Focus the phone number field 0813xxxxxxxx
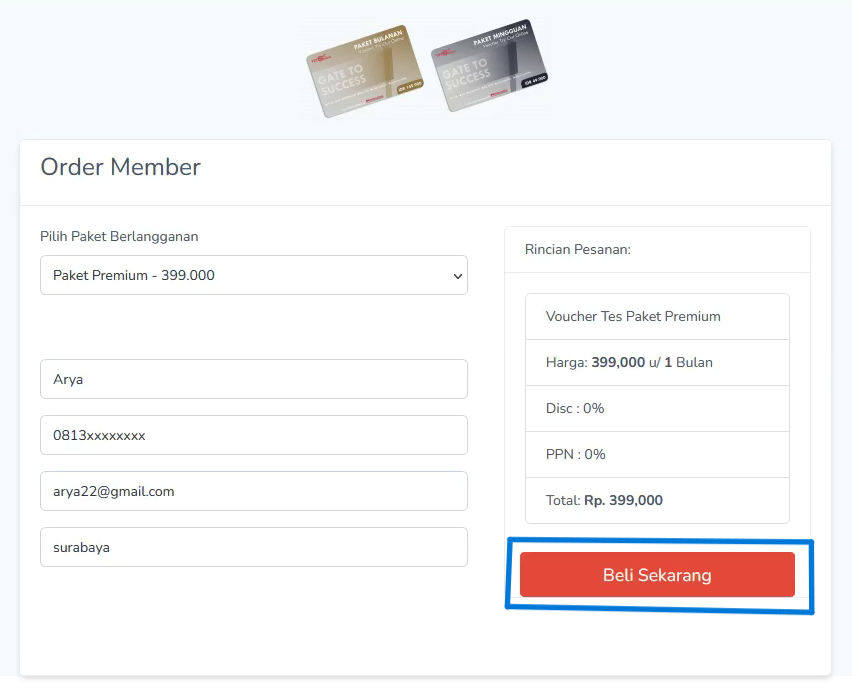The height and width of the screenshot is (697, 852). 253,436
